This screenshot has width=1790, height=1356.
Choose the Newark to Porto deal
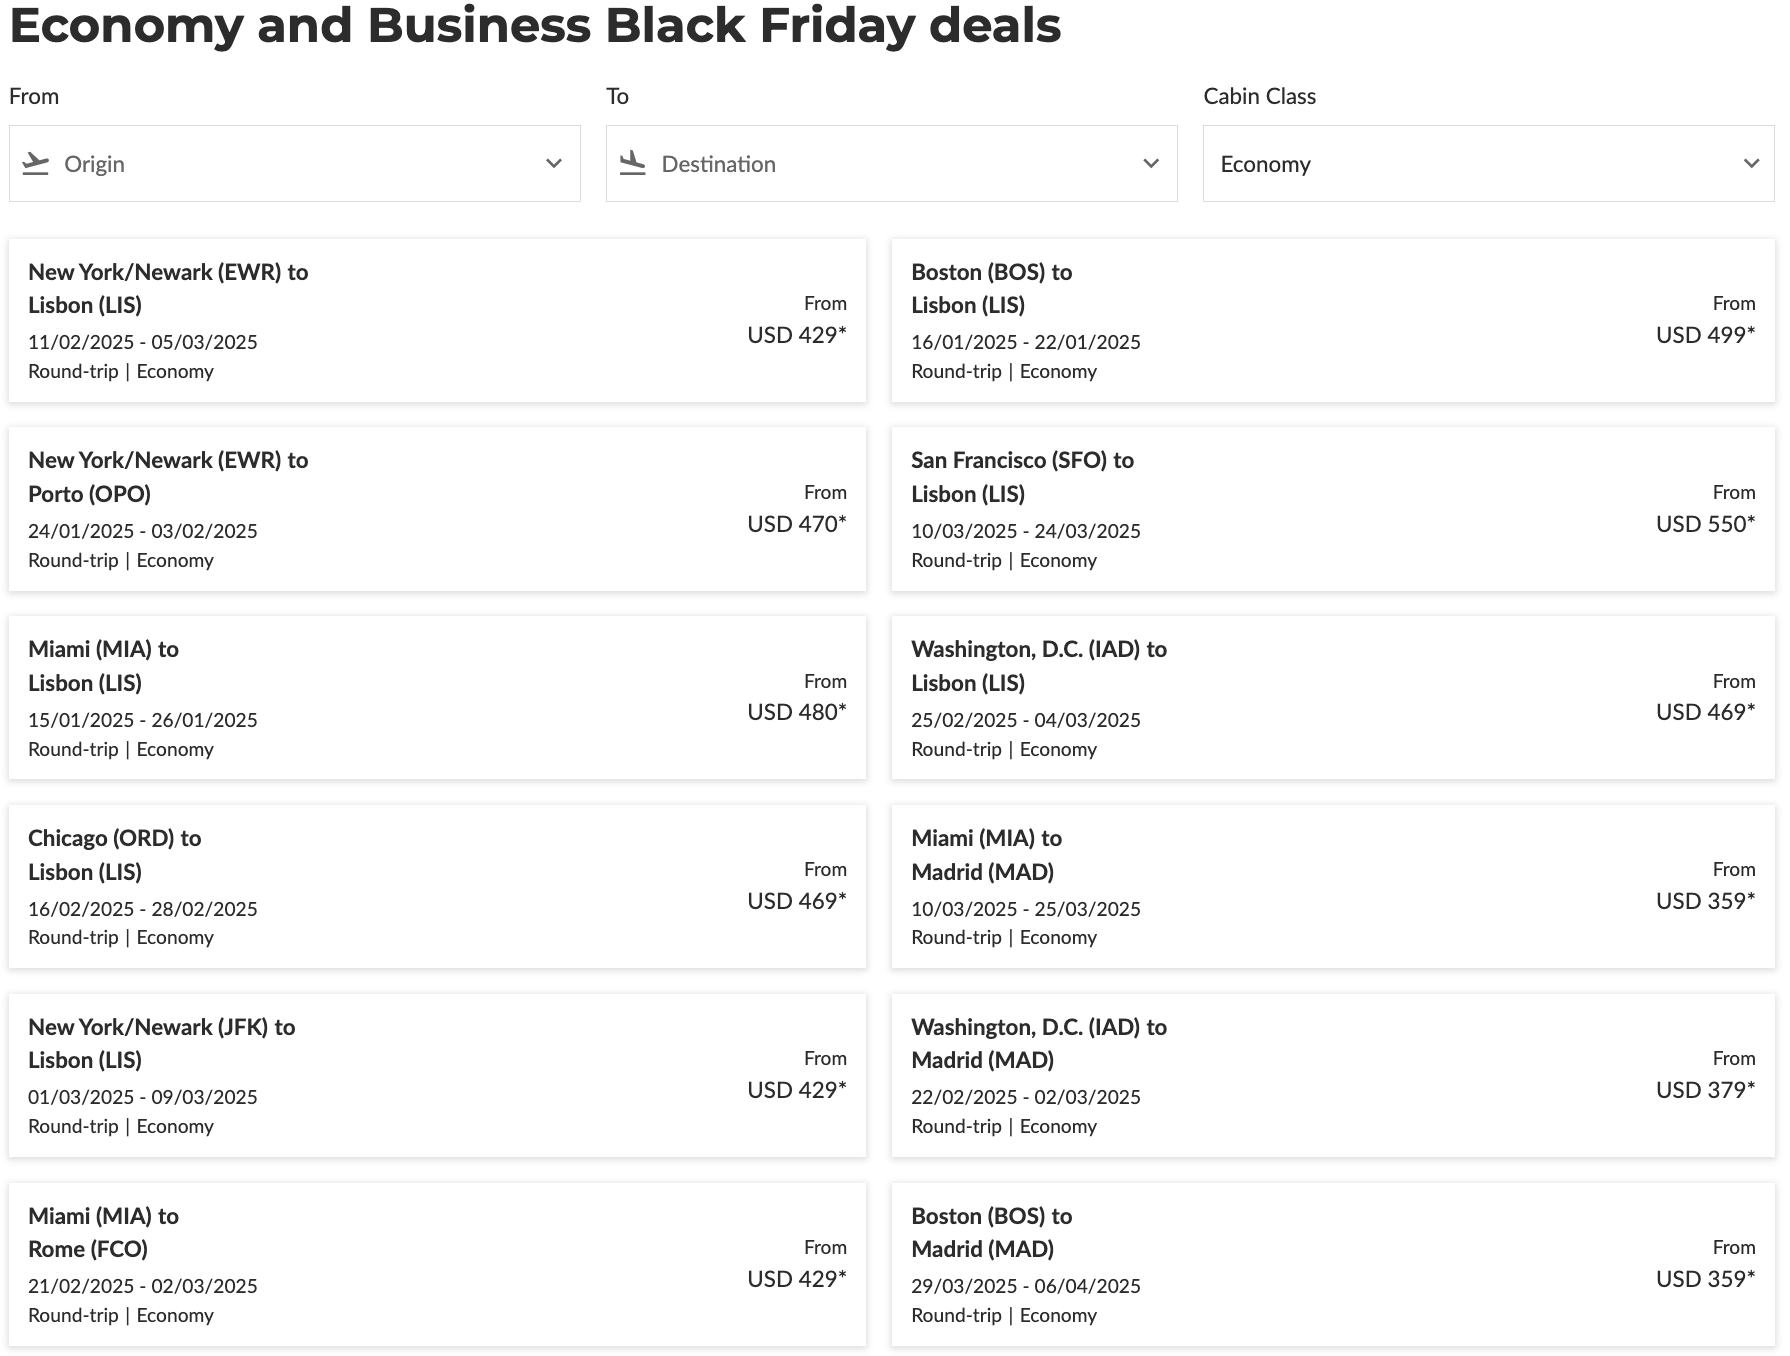coord(437,509)
